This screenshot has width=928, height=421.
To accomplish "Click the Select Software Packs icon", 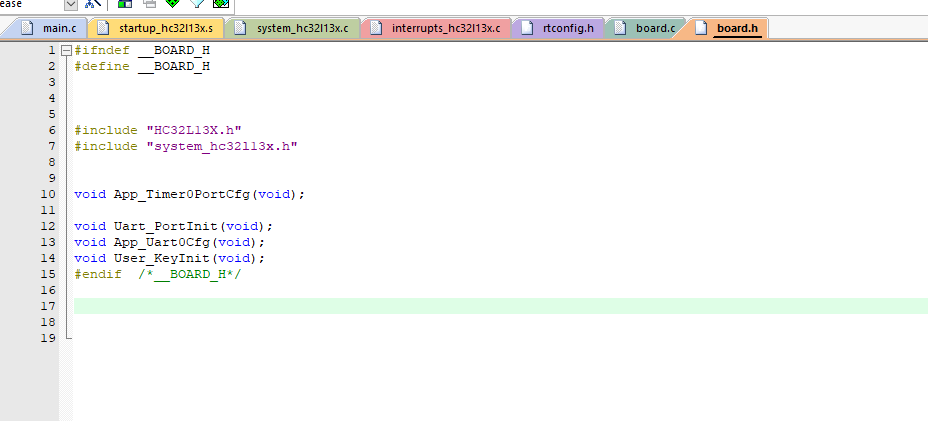I will click(x=197, y=4).
